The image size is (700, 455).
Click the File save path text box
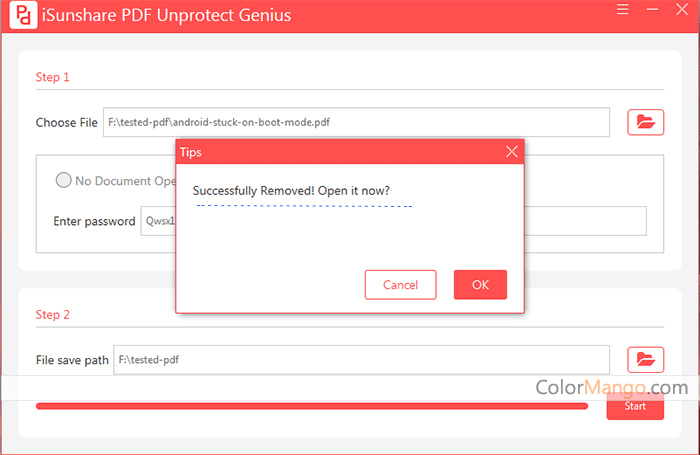point(360,359)
